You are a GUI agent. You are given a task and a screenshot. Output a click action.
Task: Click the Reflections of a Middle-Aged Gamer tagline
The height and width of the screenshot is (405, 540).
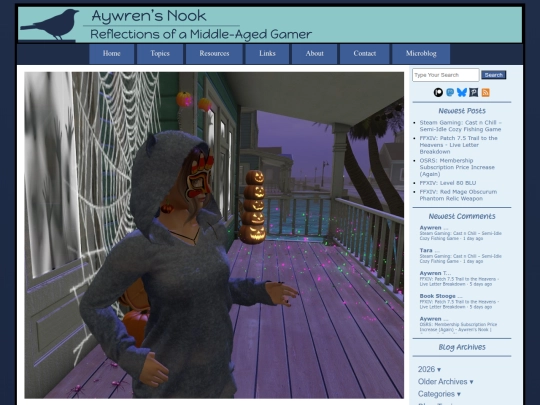(x=201, y=34)
